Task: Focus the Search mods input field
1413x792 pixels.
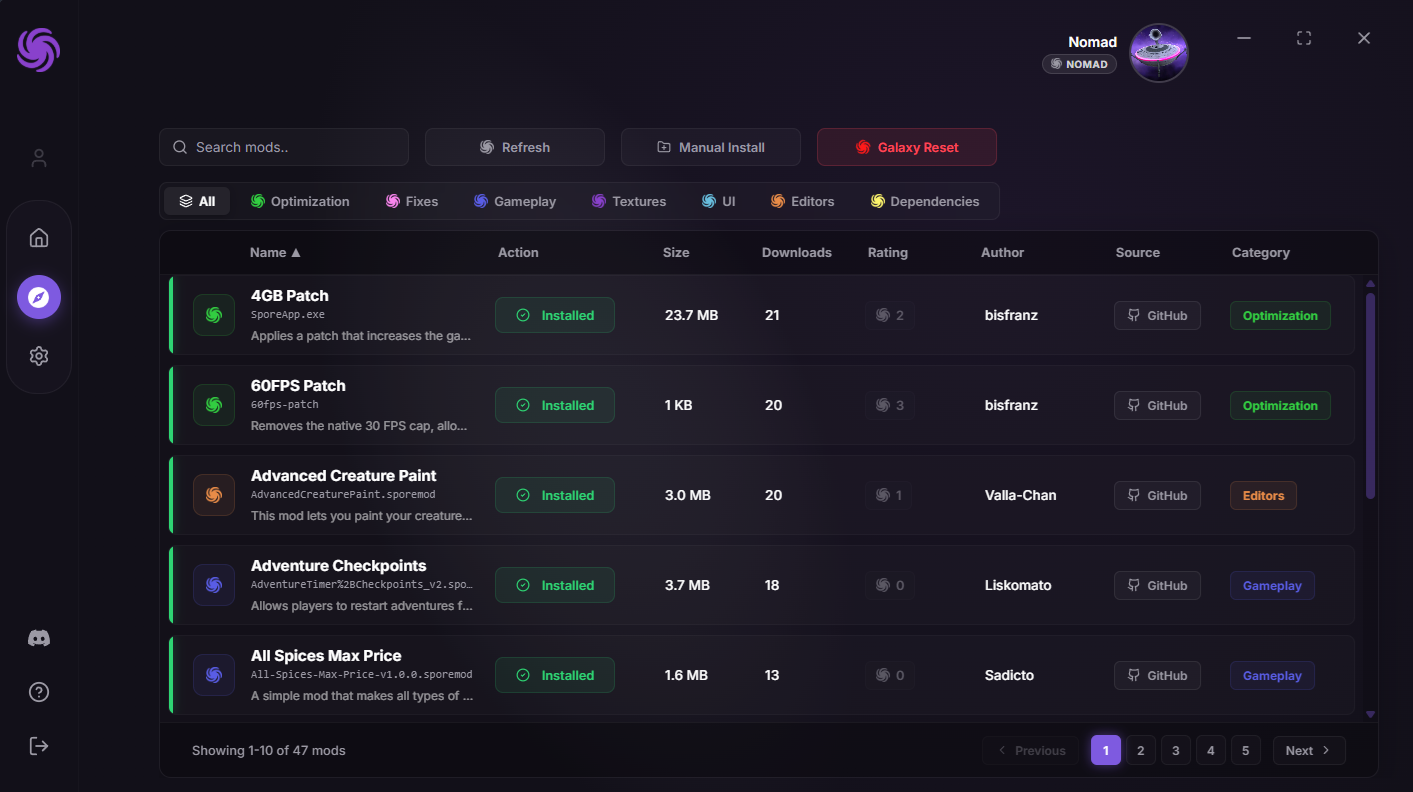Action: [284, 147]
